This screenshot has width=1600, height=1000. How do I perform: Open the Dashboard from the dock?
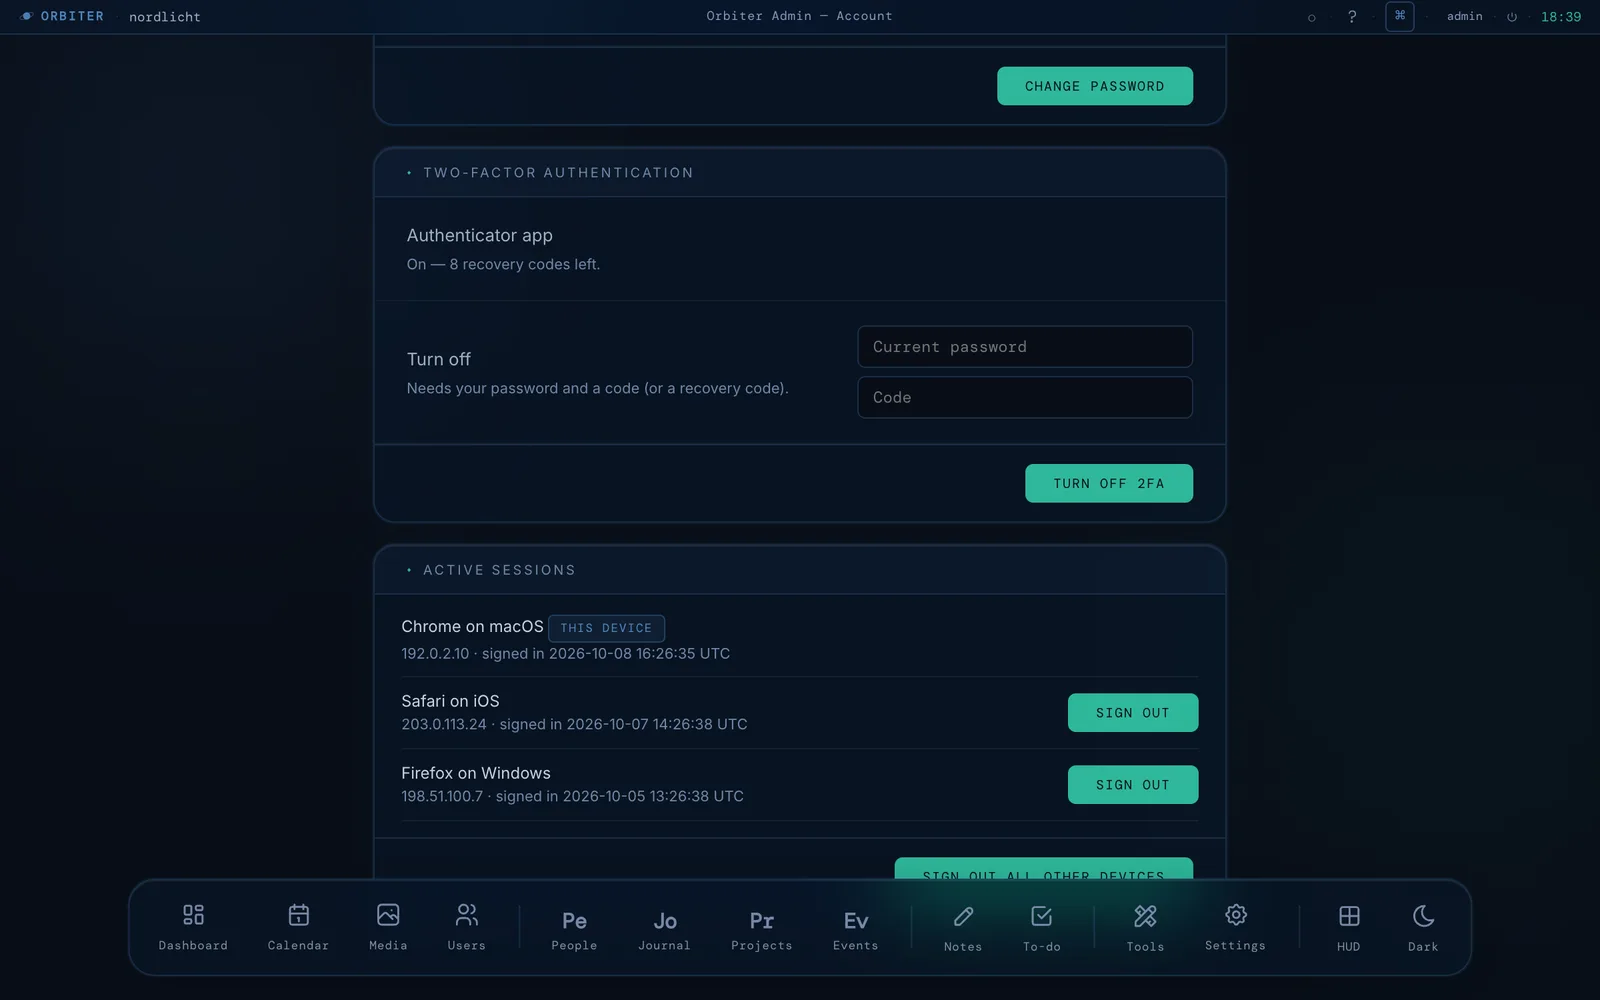(x=193, y=927)
